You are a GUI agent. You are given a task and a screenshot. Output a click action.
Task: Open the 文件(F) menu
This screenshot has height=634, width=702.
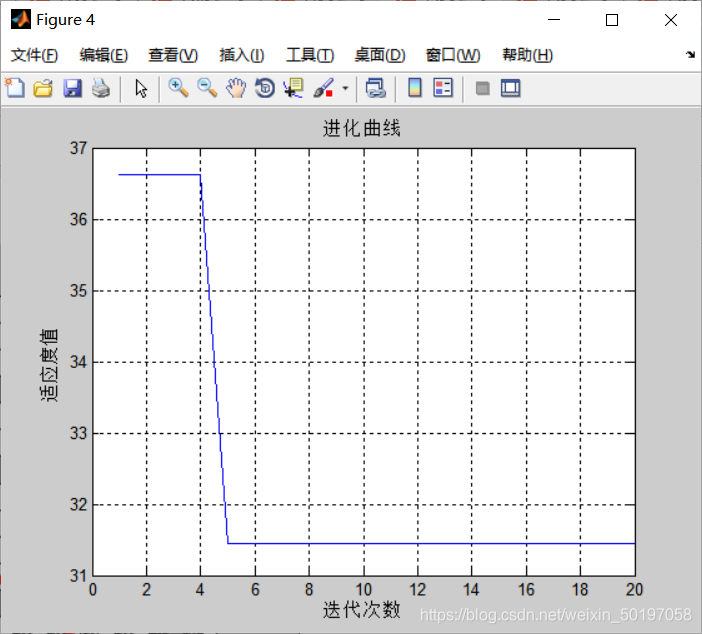pyautogui.click(x=34, y=55)
